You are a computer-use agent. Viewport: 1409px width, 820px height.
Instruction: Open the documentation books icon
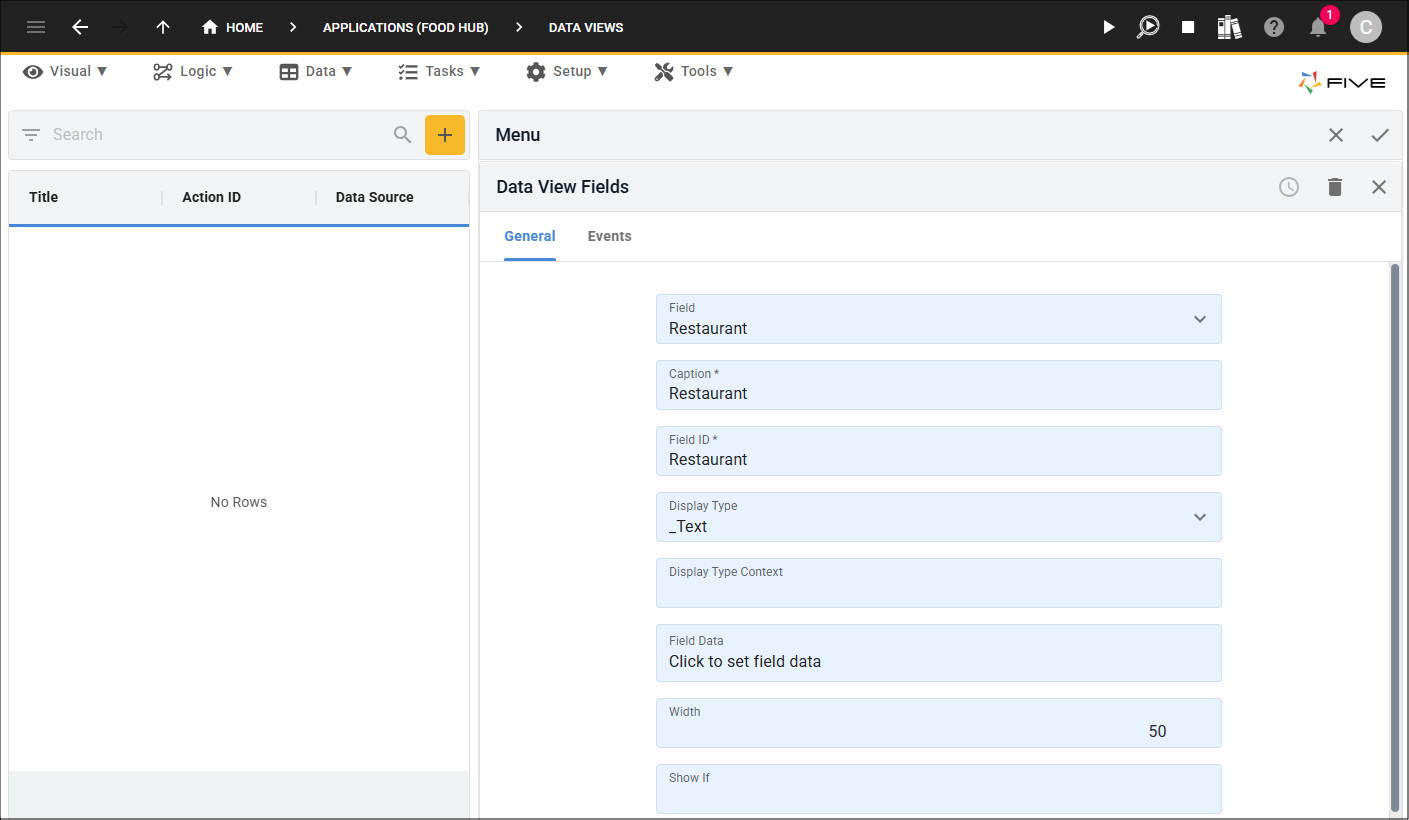1229,27
